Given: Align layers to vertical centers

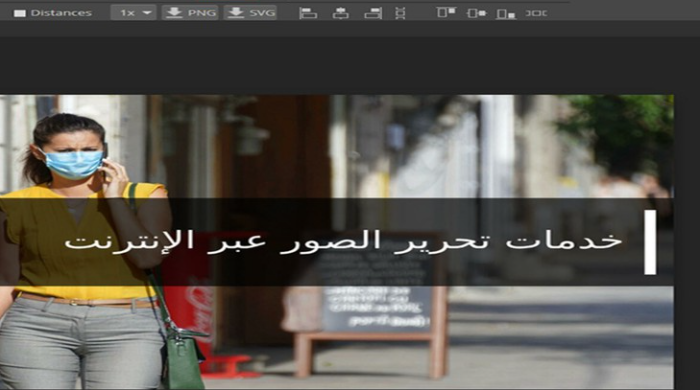Looking at the screenshot, I should 476,13.
